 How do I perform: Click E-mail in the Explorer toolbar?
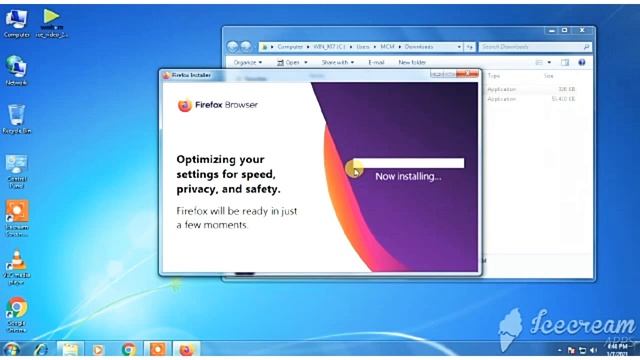pos(376,62)
